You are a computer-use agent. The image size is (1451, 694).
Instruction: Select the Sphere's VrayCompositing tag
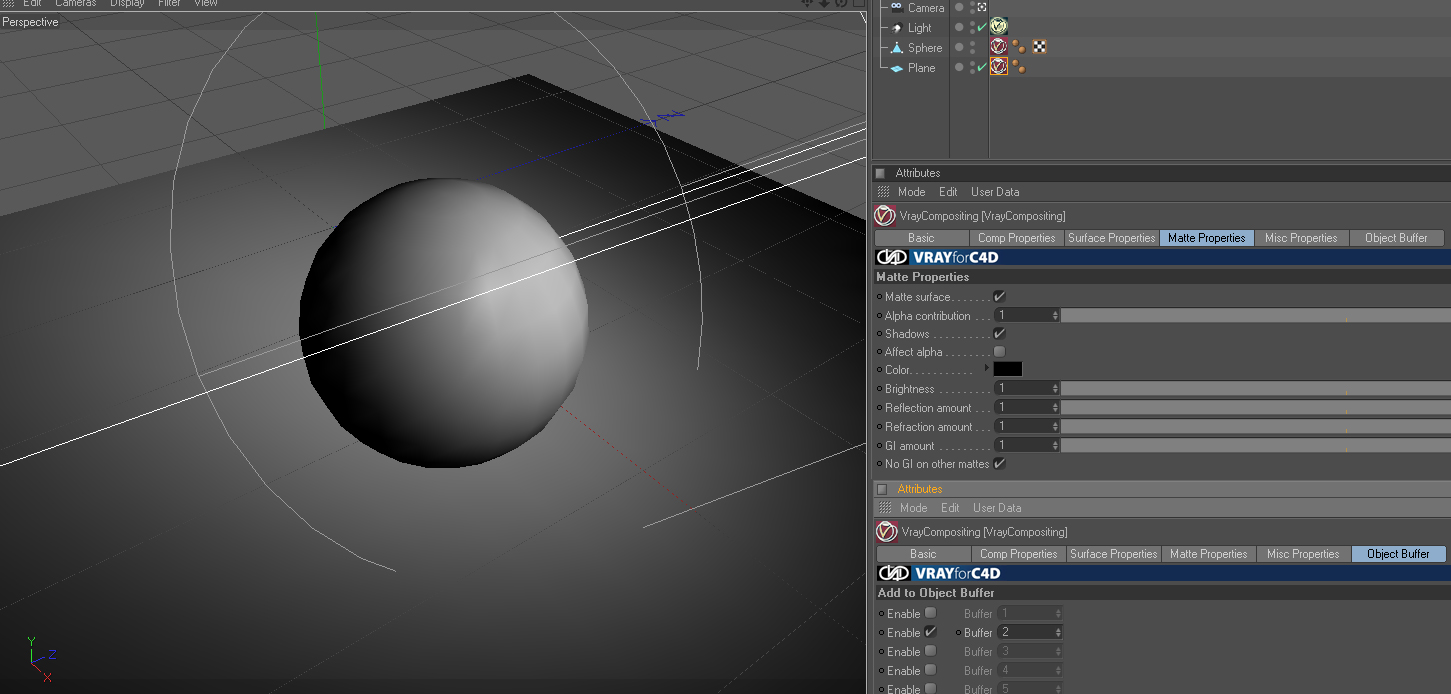[998, 47]
